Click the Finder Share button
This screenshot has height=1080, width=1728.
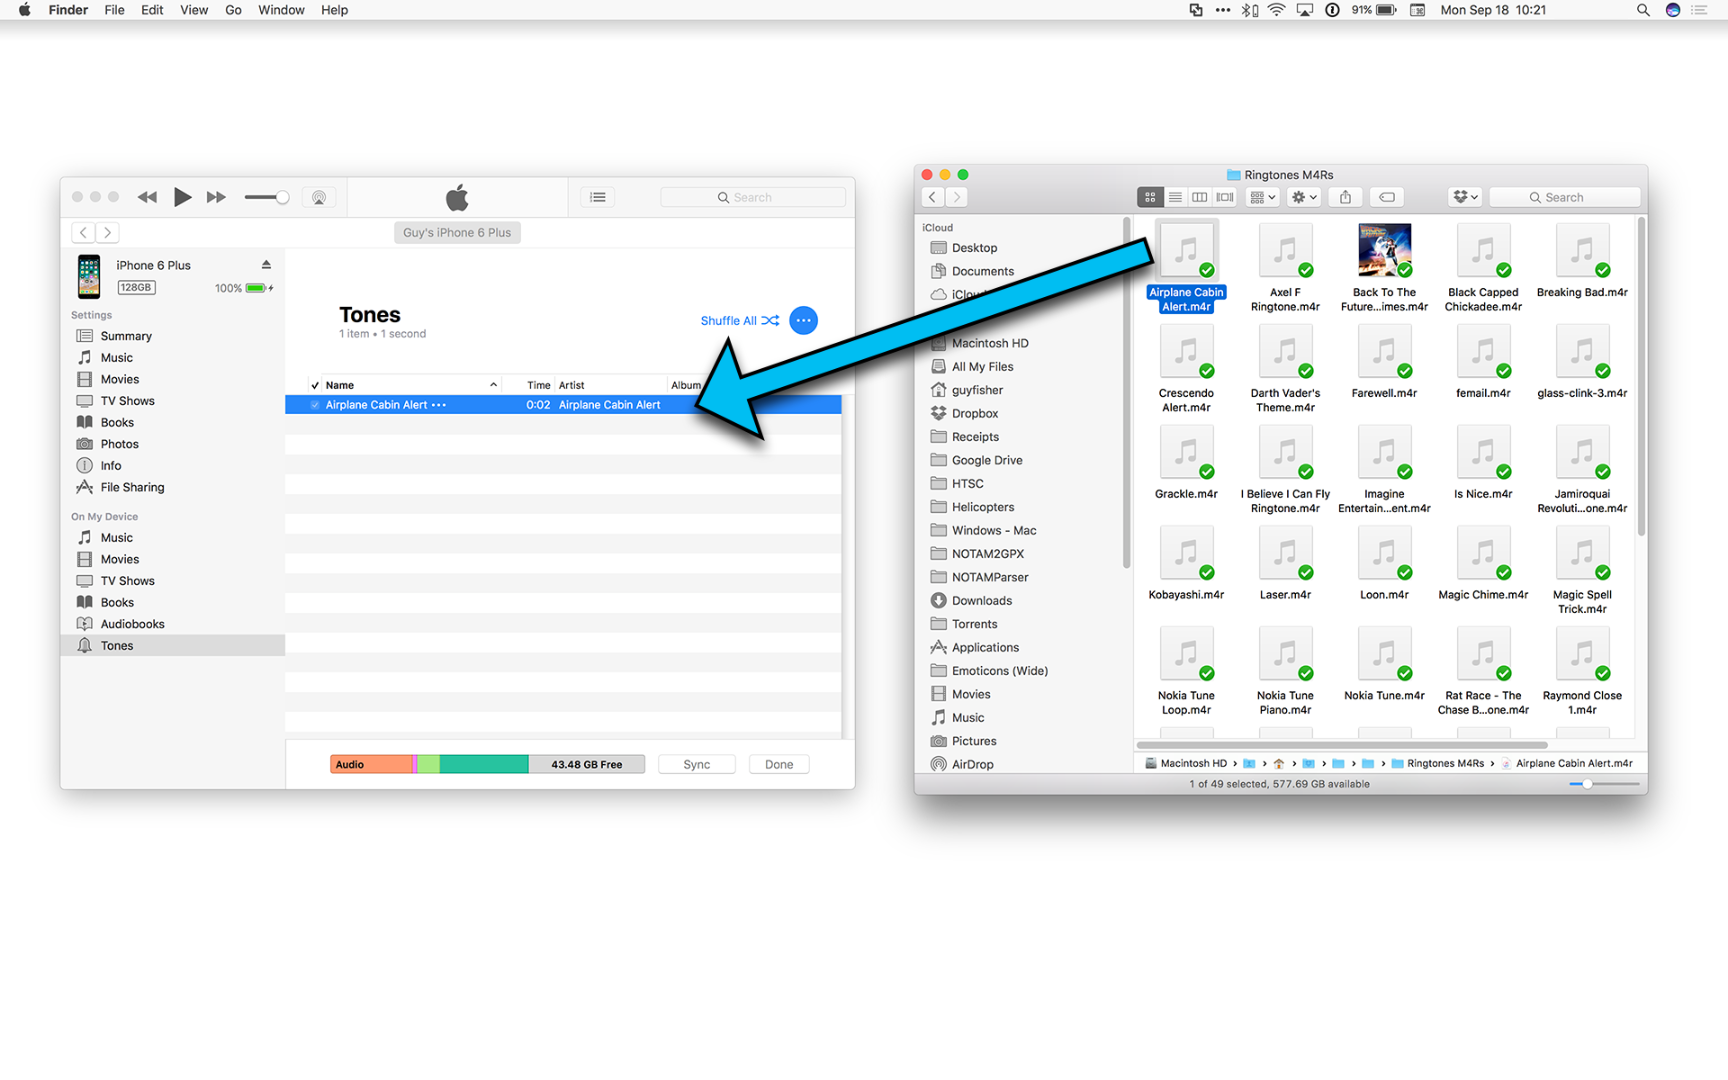(1345, 197)
